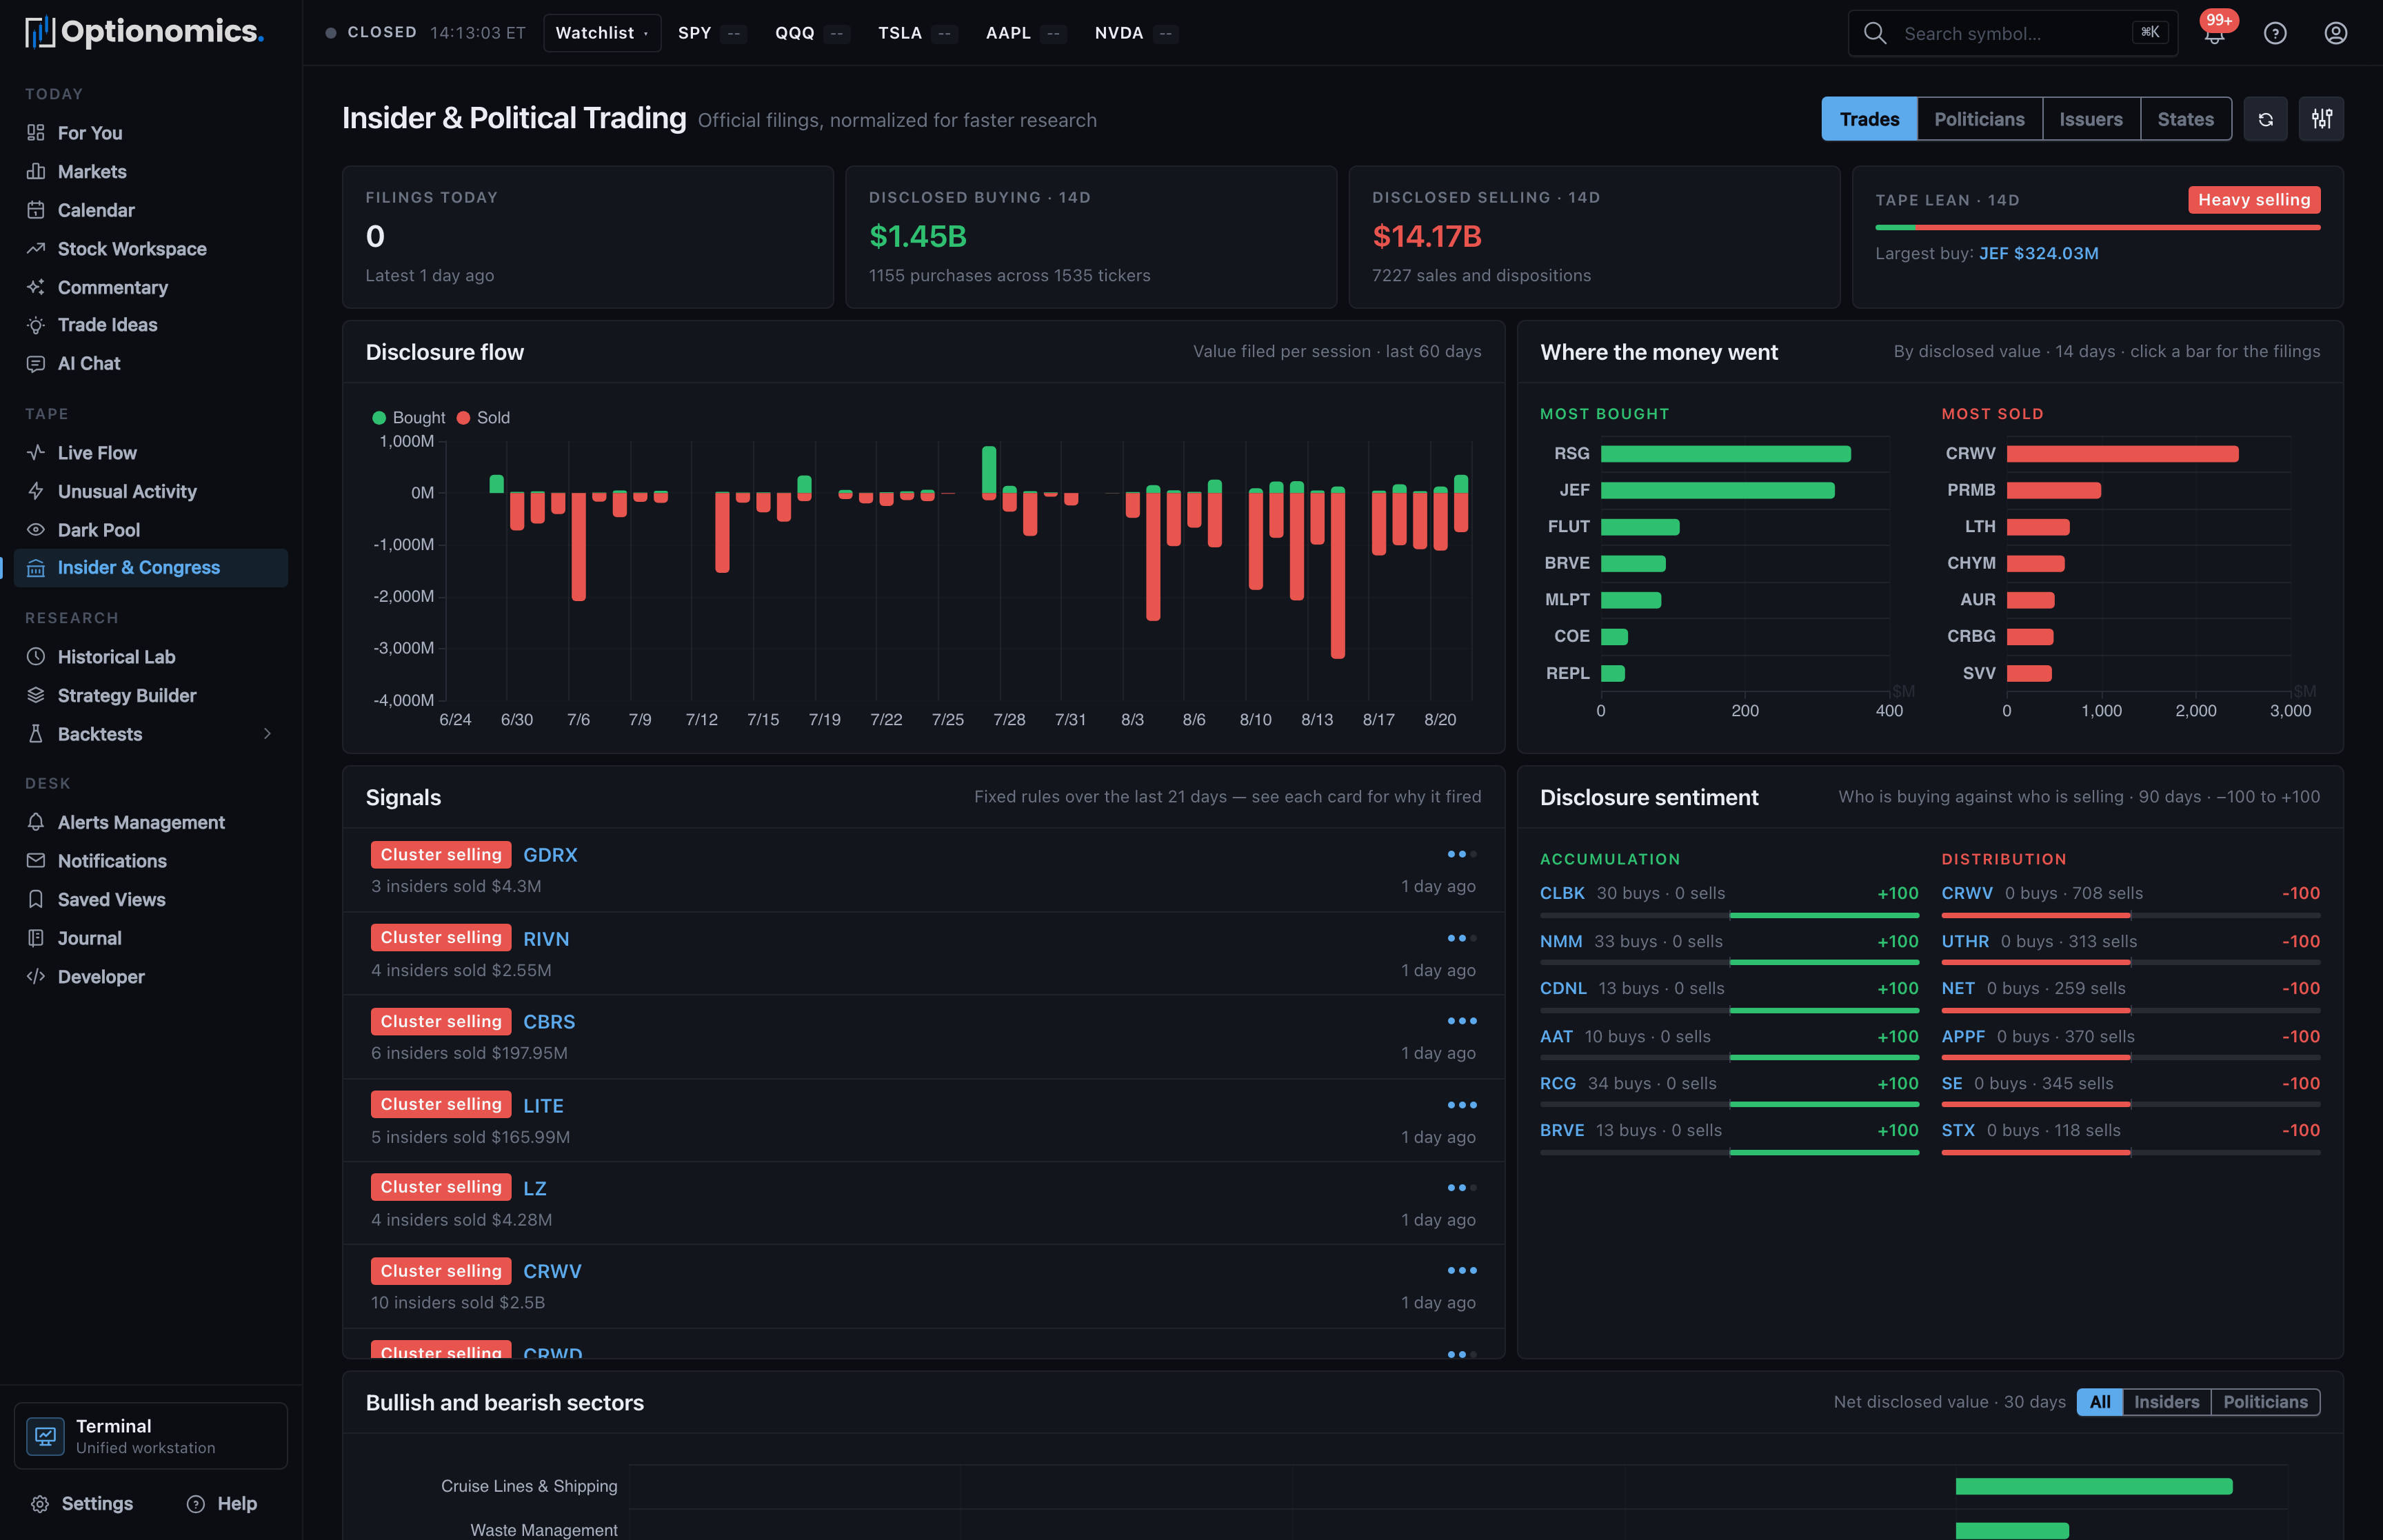Switch to the States tab
Screen dimensions: 2383x1540
[2185, 119]
